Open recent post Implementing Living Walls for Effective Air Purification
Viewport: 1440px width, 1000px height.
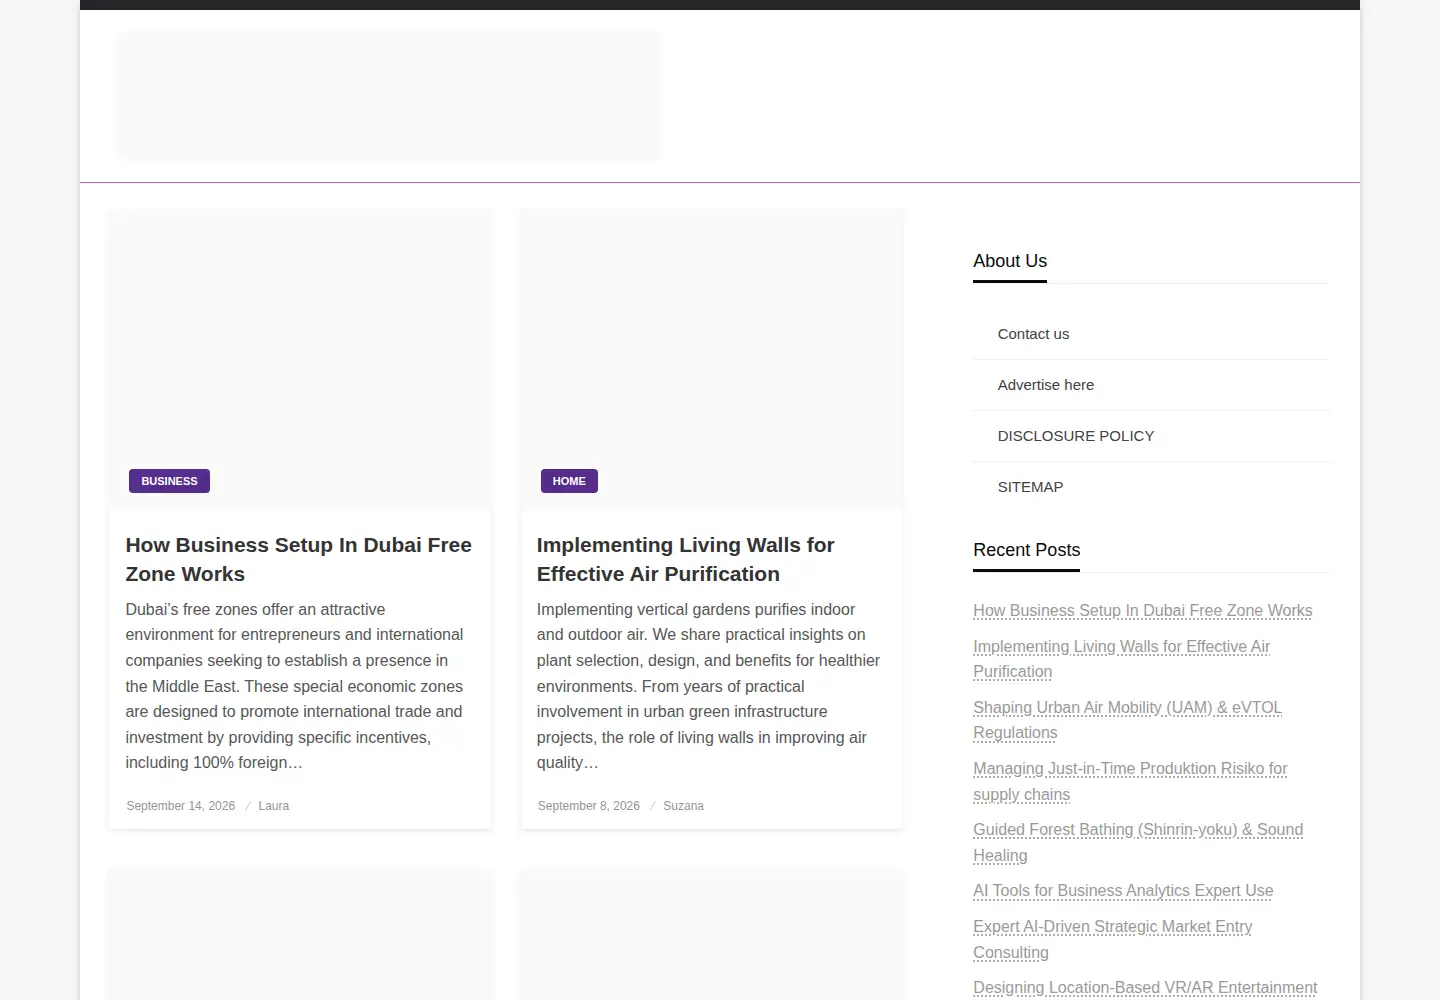point(1121,659)
